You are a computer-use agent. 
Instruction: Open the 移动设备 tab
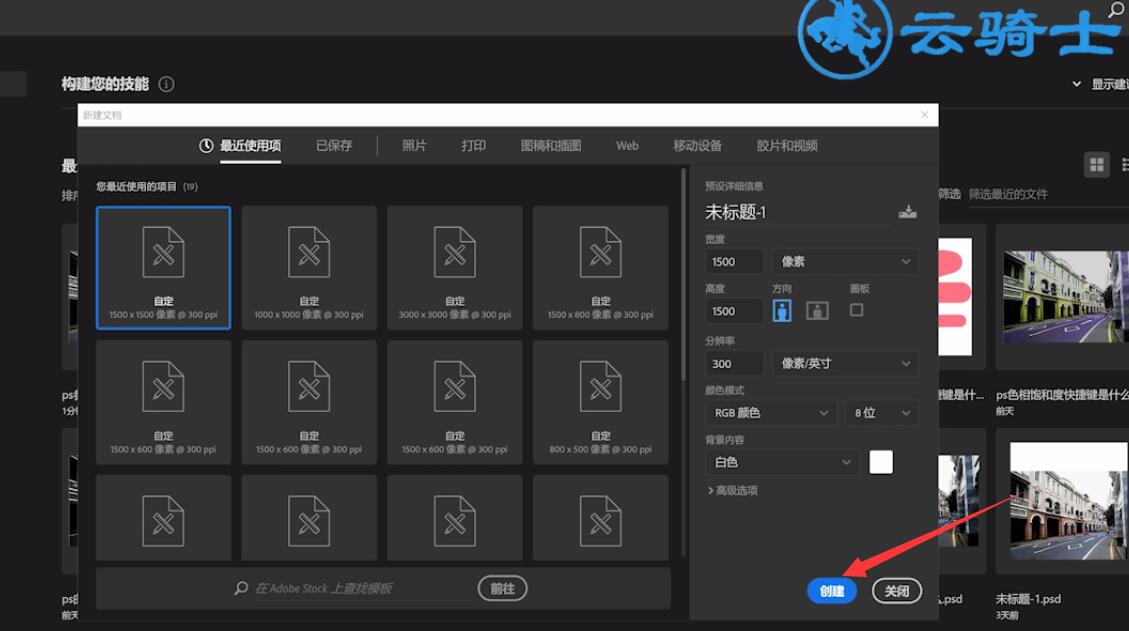[x=697, y=146]
